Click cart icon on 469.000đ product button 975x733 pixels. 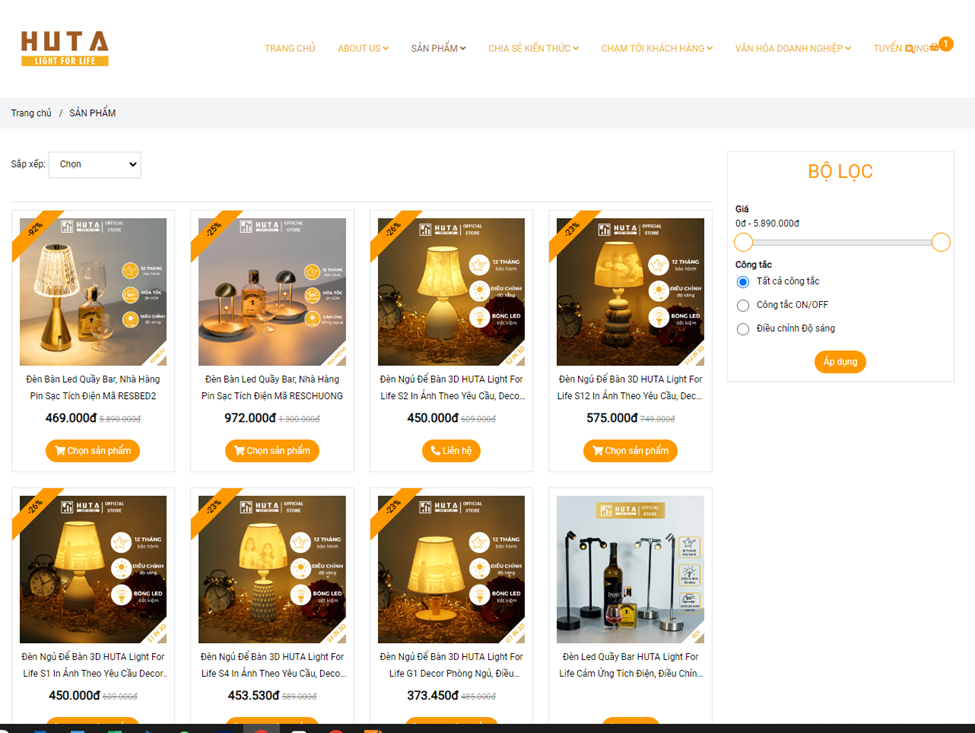point(59,451)
